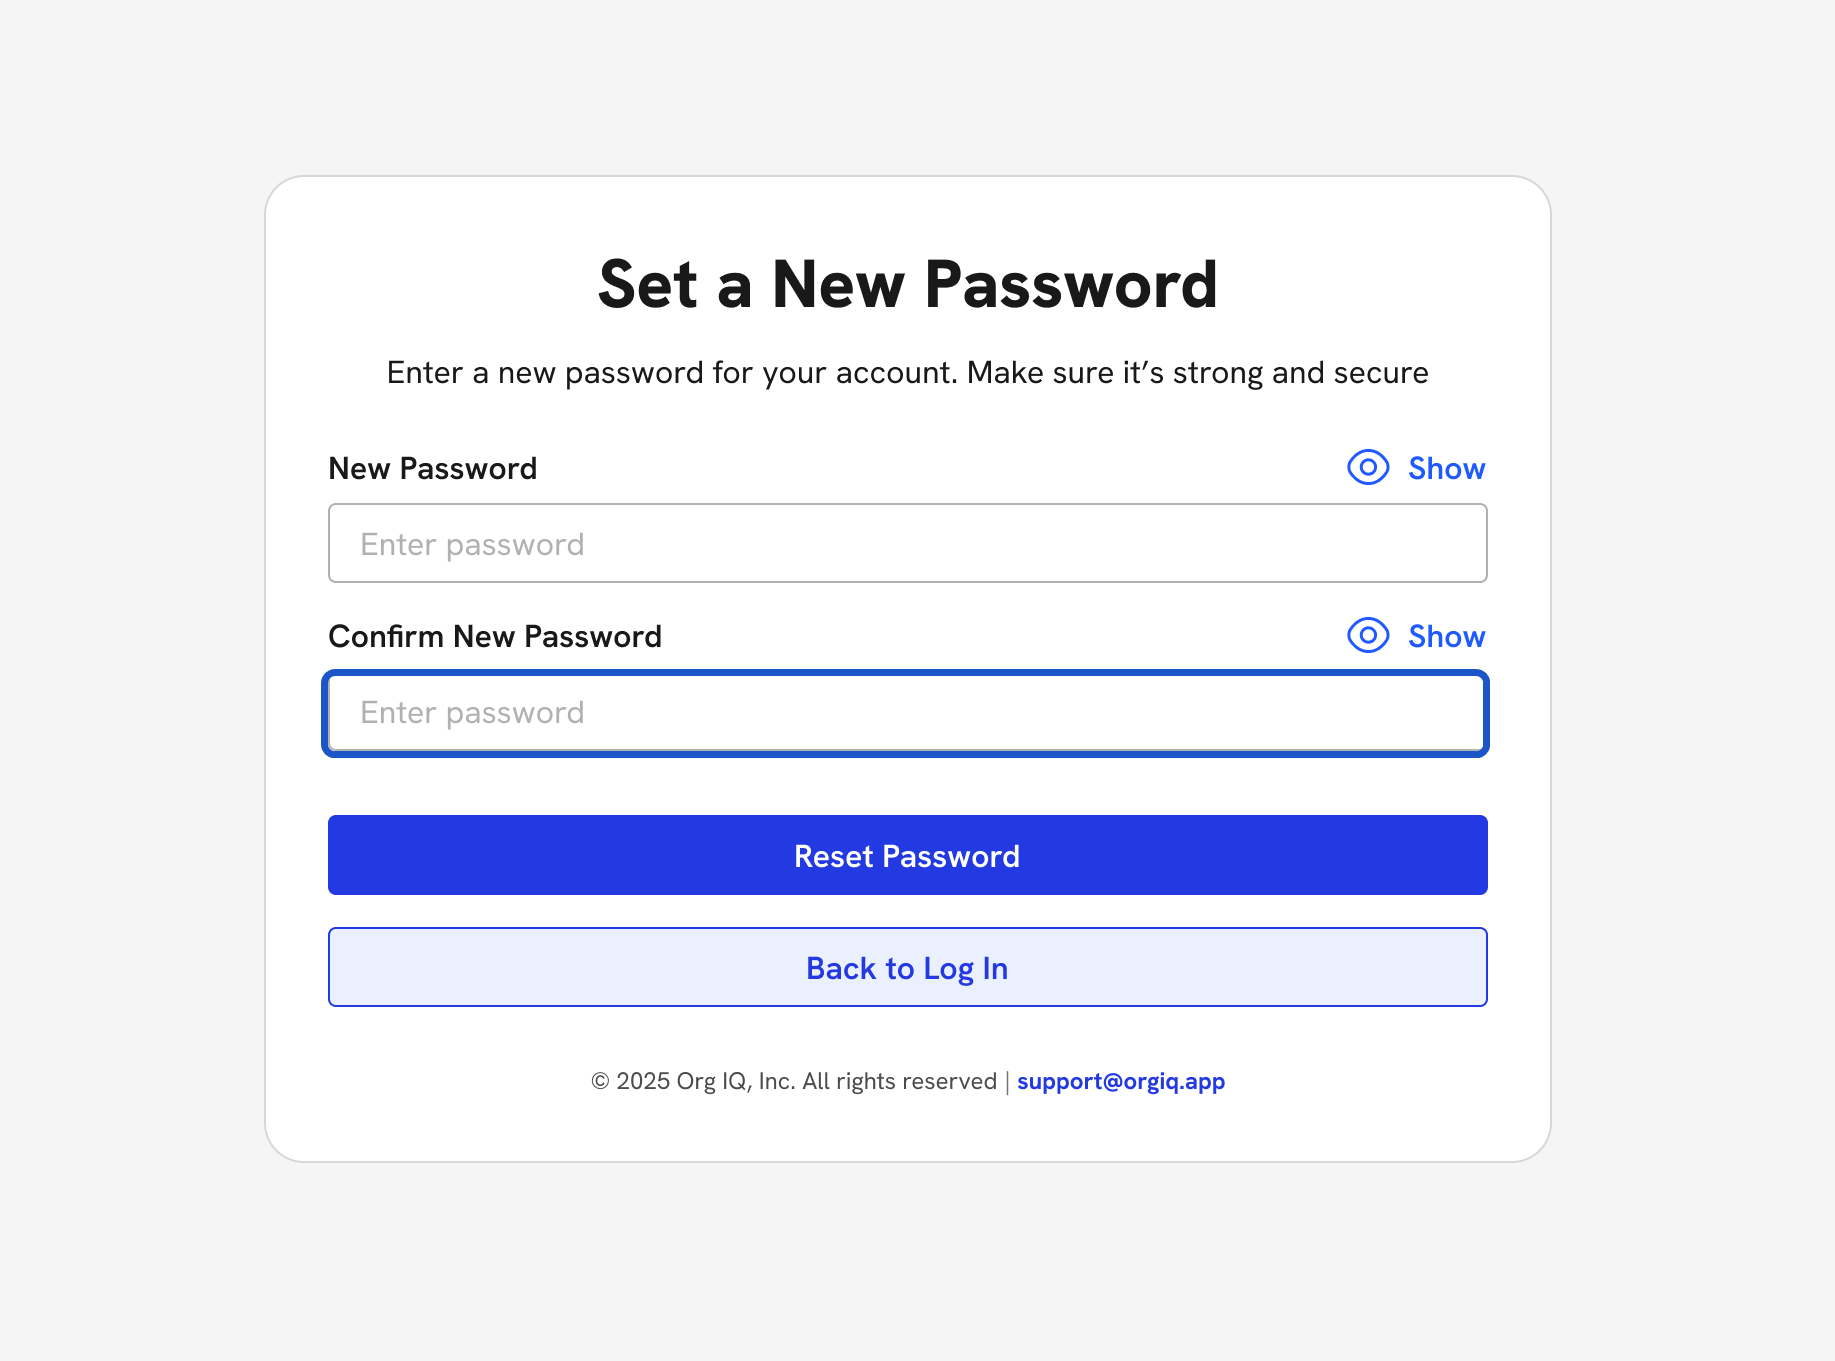
Task: Reveal the first password using its eye icon
Action: (1367, 467)
